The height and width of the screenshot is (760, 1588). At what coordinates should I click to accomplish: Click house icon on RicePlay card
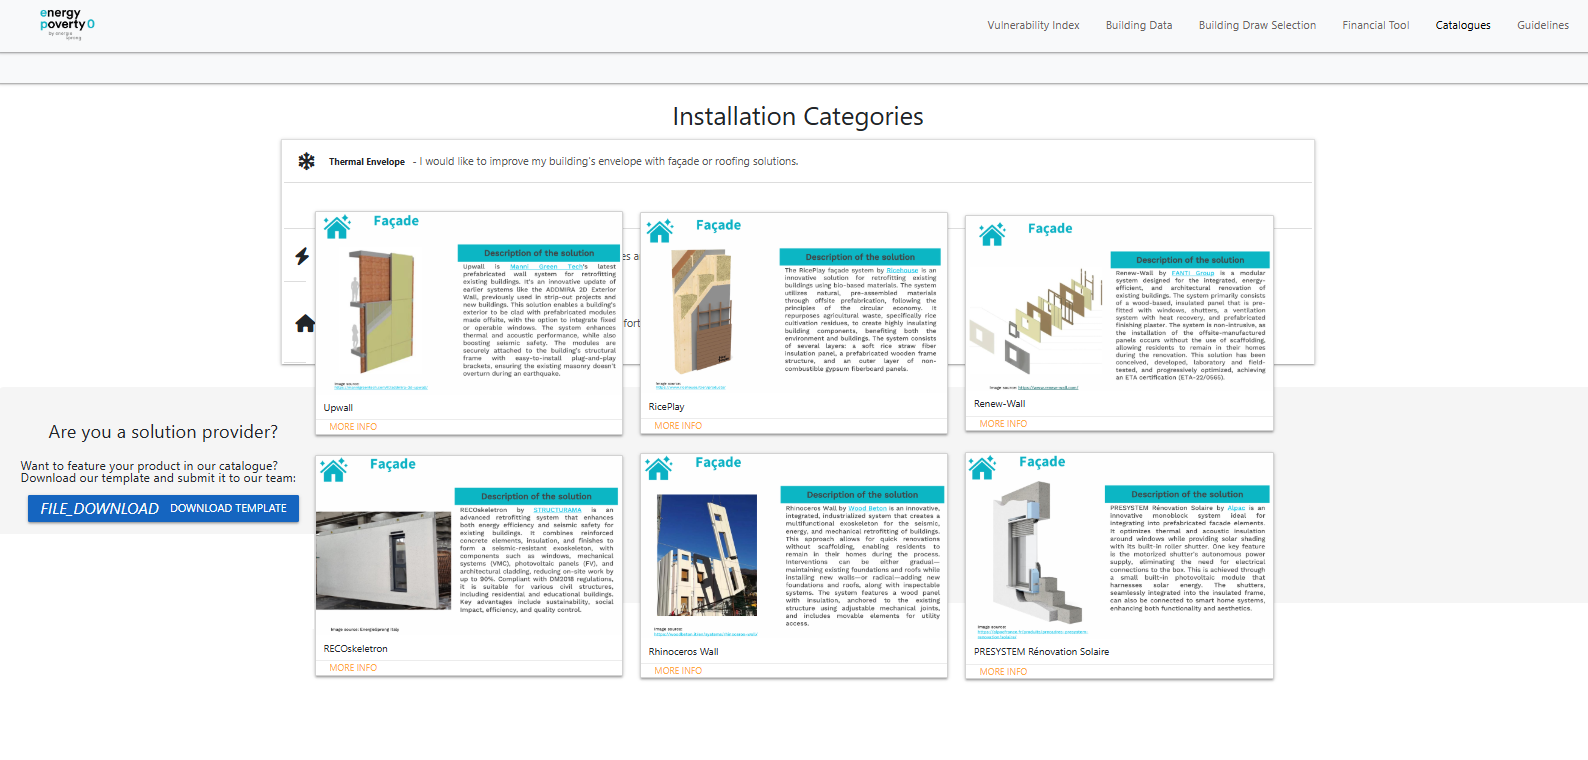coord(660,231)
